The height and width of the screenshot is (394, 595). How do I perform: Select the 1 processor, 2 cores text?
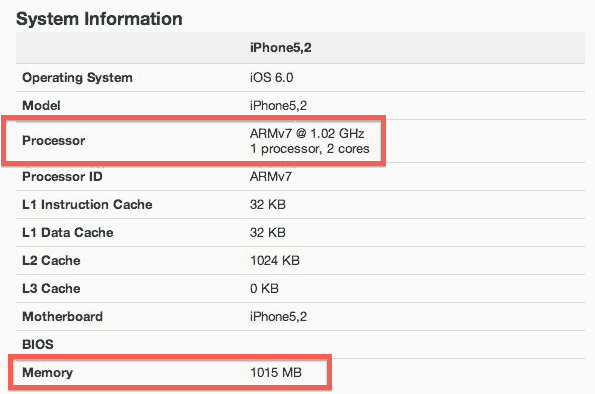(x=310, y=149)
